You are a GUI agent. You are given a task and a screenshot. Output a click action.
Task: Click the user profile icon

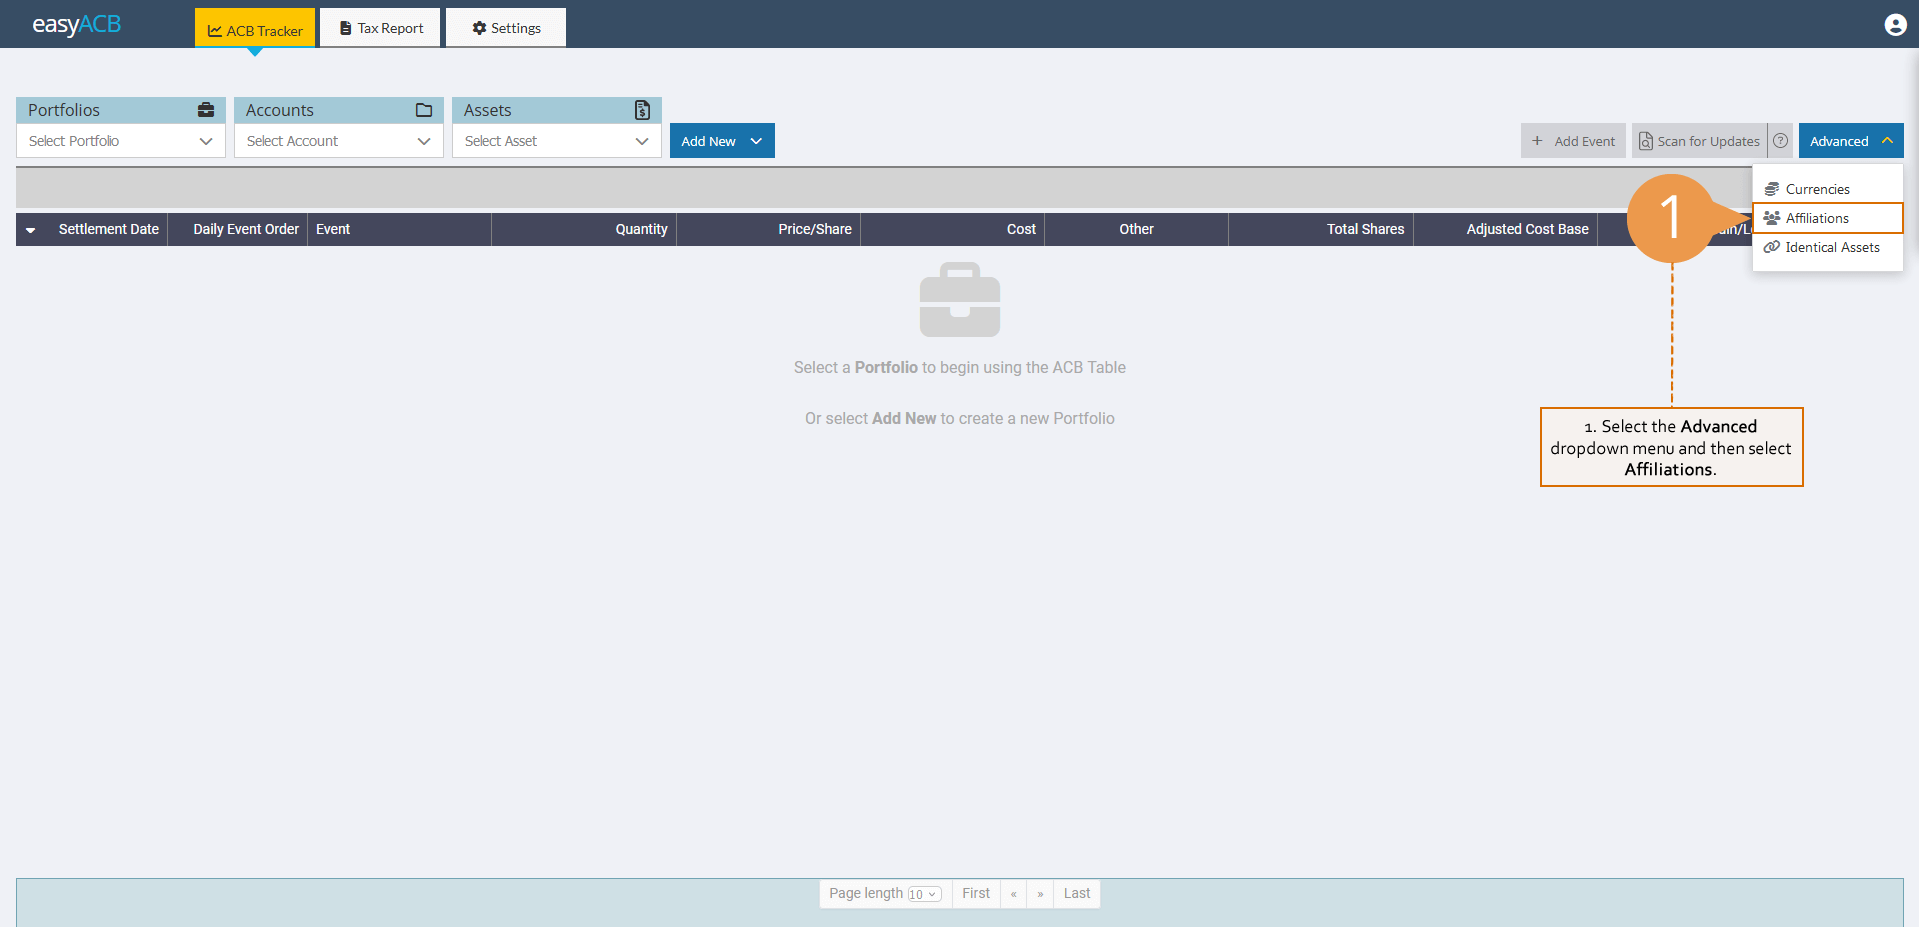1895,24
